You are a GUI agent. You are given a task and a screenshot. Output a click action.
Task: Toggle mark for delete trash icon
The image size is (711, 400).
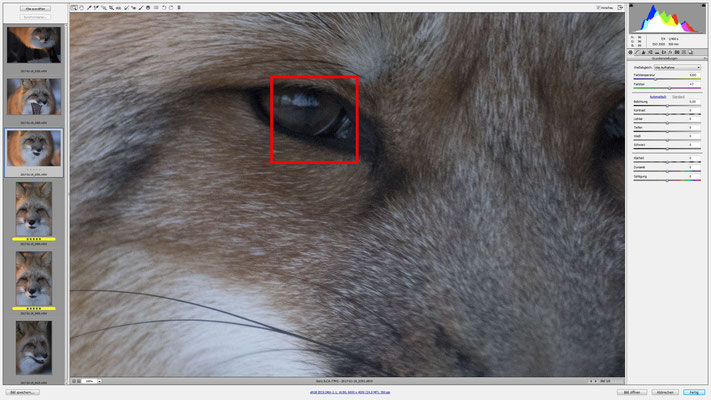coord(179,8)
